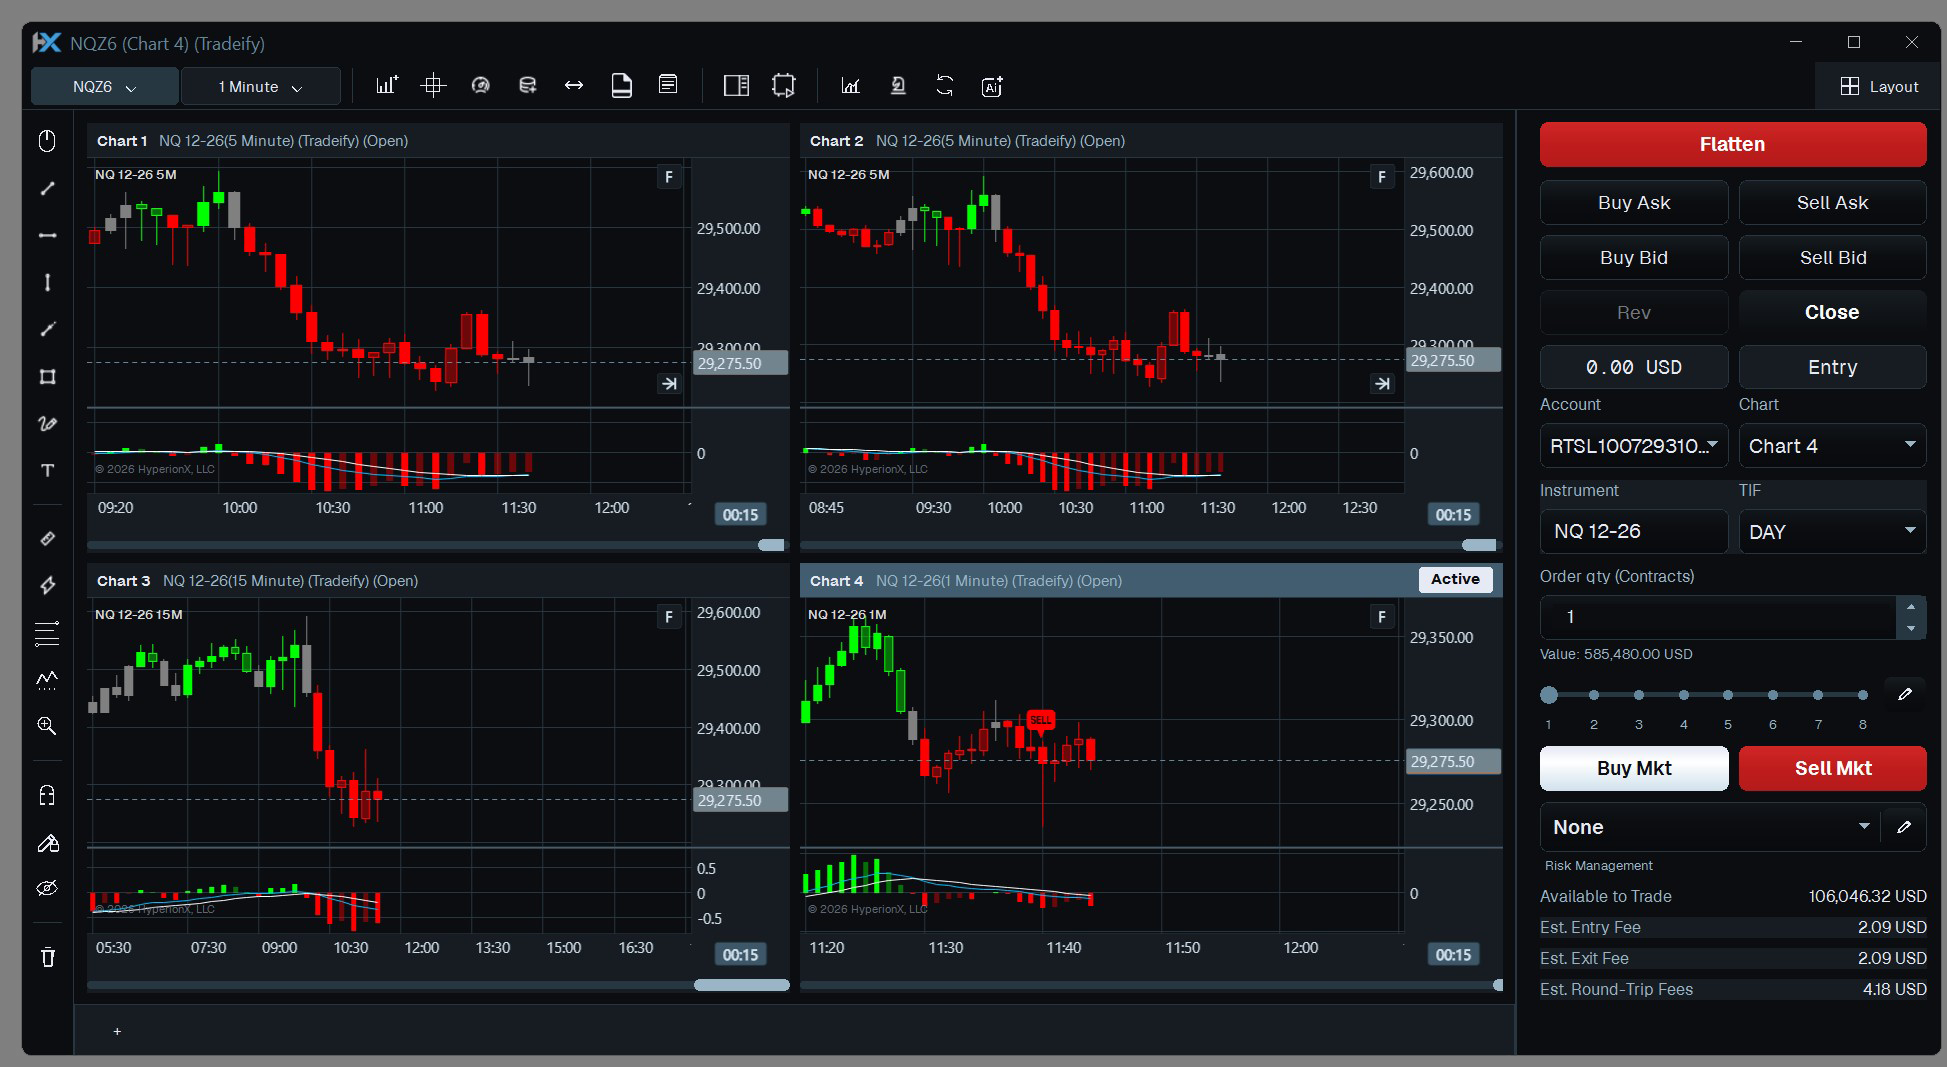Open the speedometer gauge icon

(481, 86)
